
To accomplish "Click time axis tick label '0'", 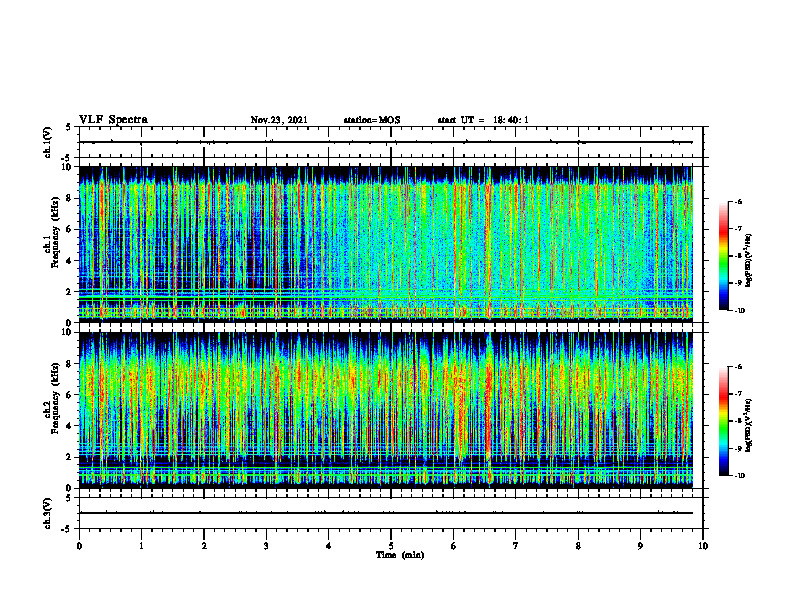I will pyautogui.click(x=79, y=546).
